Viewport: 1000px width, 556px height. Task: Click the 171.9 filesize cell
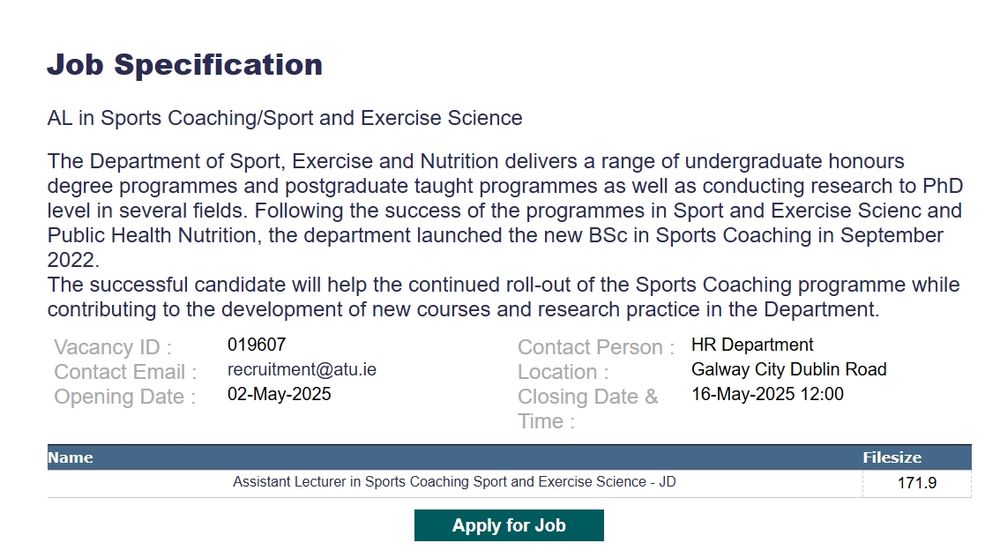(x=916, y=483)
